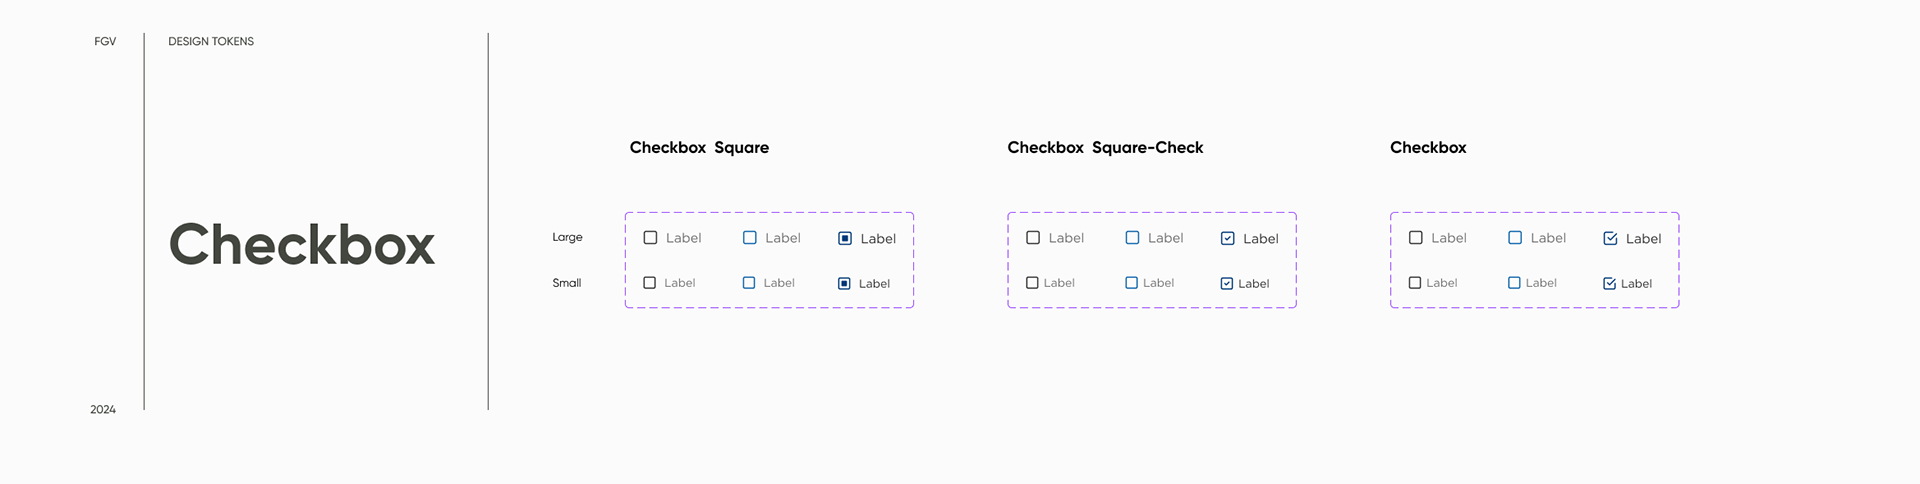Tick large blue-outlined checkbox in Checkbox Square-Check group
1920x484 pixels.
pyautogui.click(x=1132, y=238)
